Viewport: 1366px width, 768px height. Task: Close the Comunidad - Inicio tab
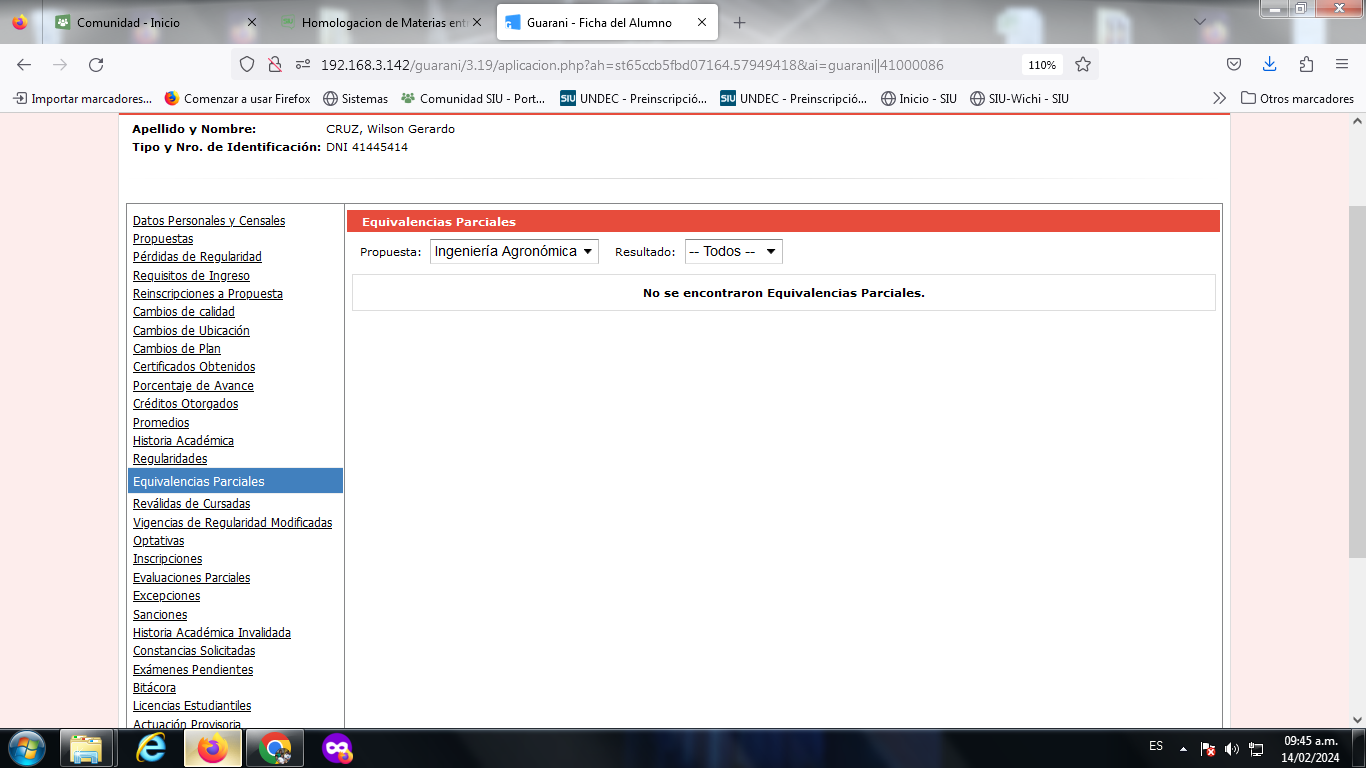pos(251,22)
